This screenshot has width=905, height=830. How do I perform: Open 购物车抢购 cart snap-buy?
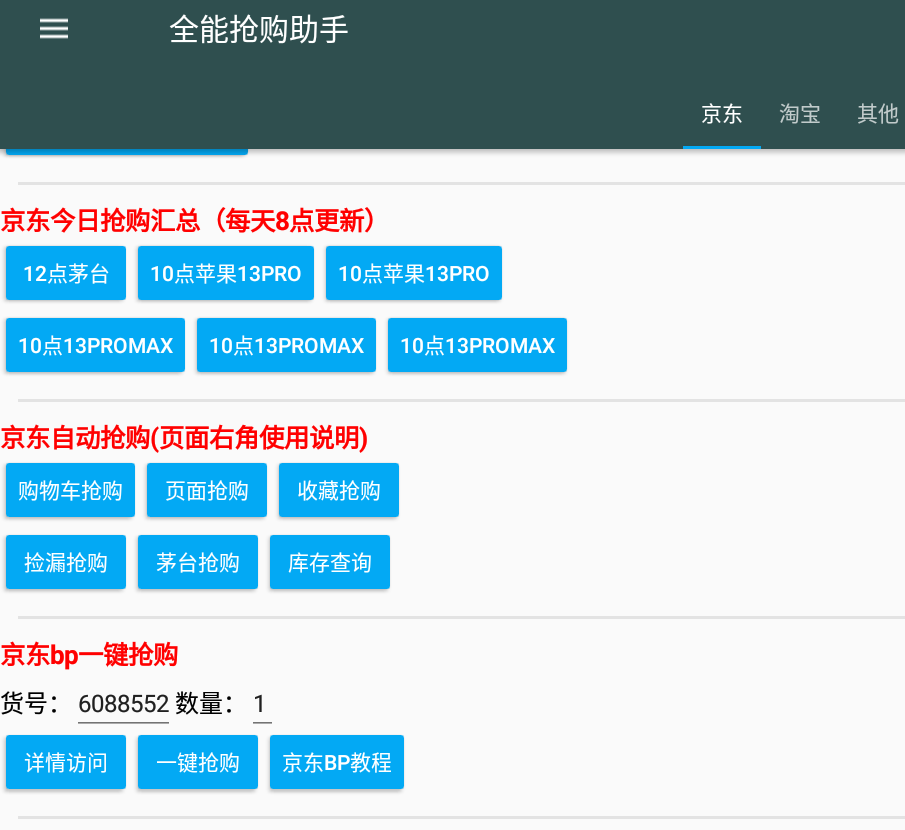pyautogui.click(x=69, y=490)
